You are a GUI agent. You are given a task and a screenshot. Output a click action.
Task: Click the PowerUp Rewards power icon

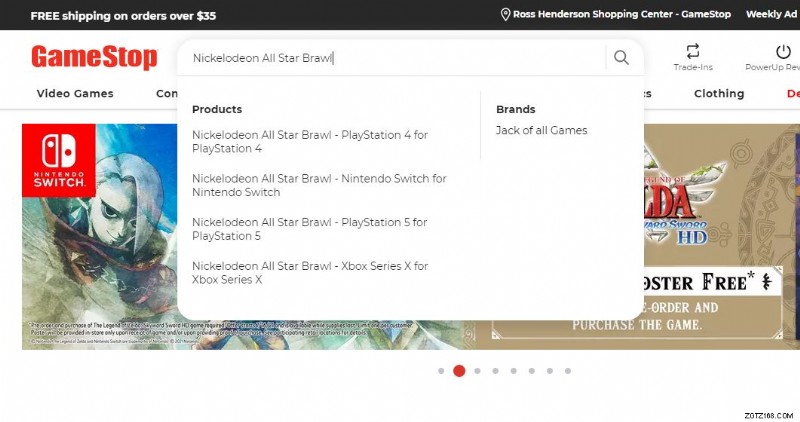click(x=783, y=51)
